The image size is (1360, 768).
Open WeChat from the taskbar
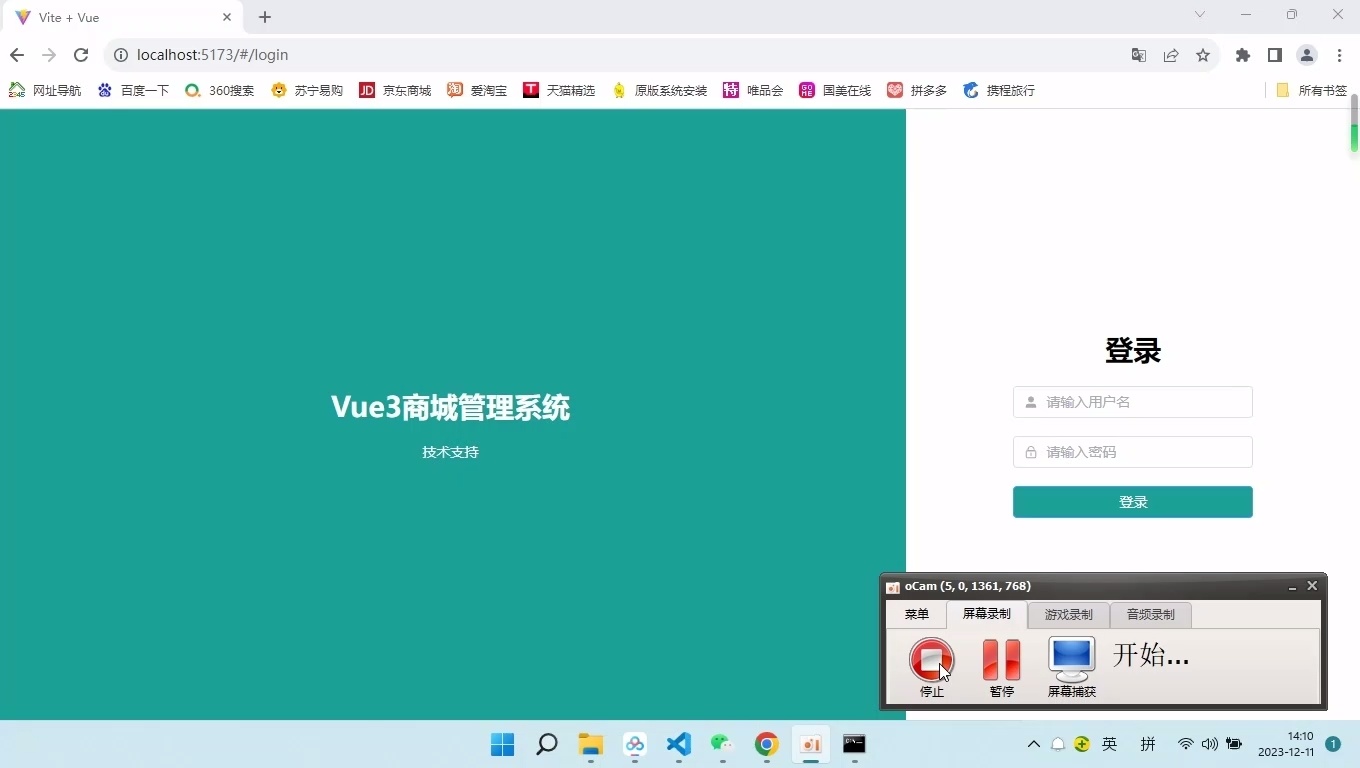pyautogui.click(x=721, y=745)
